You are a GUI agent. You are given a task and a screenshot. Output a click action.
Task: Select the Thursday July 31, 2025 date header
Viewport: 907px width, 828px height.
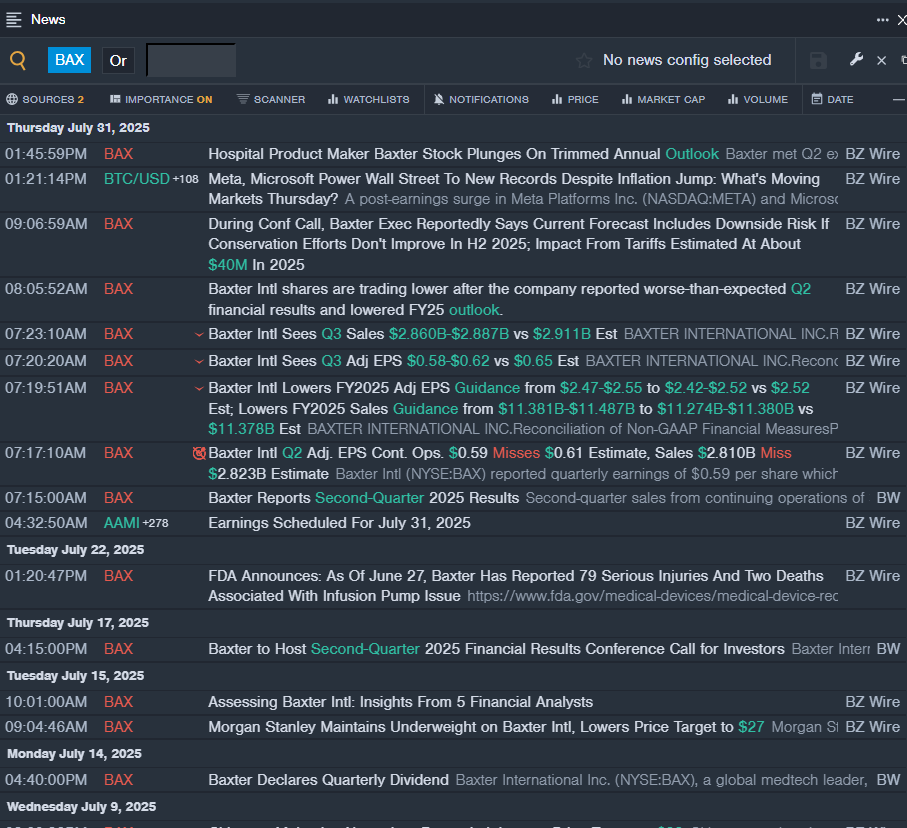(78, 128)
